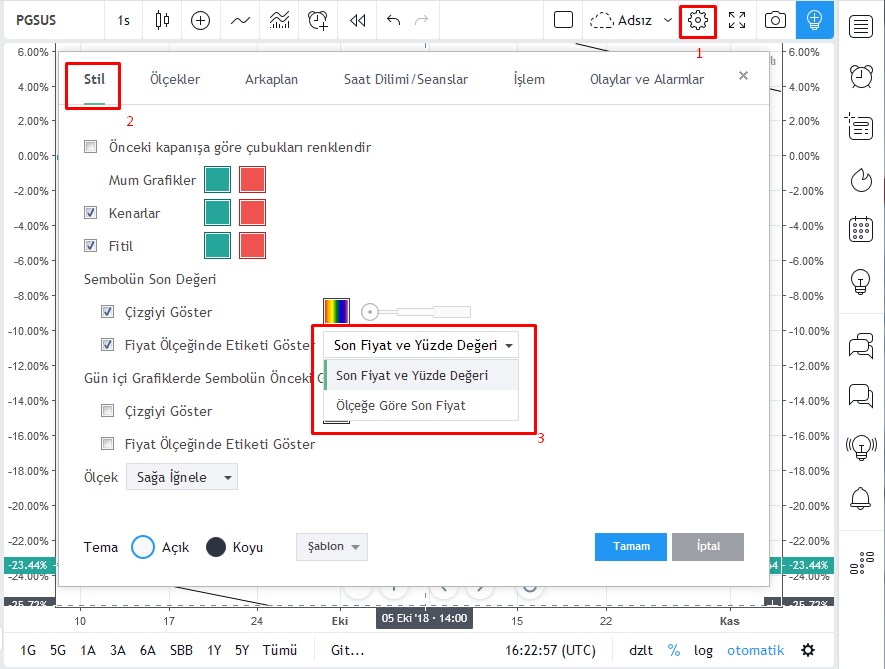Toggle percent scale with the % button
The height and width of the screenshot is (669, 885).
[x=674, y=650]
